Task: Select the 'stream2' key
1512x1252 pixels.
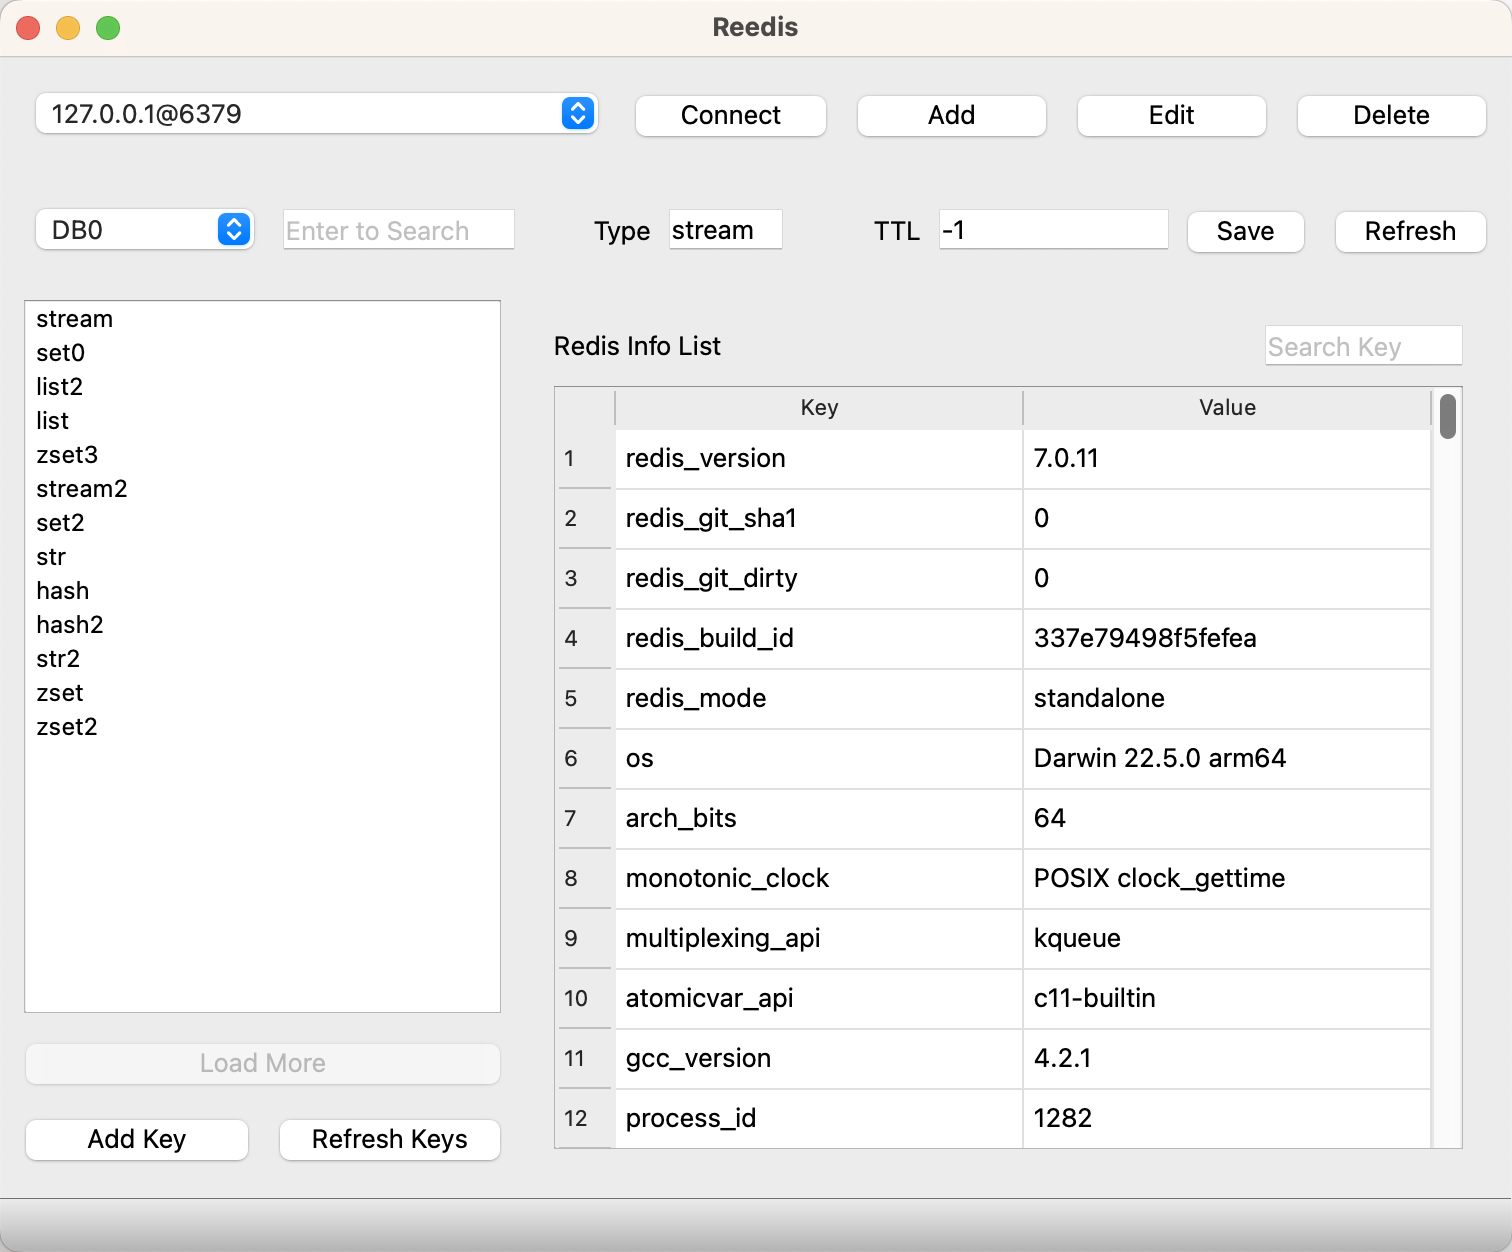Action: 262,489
